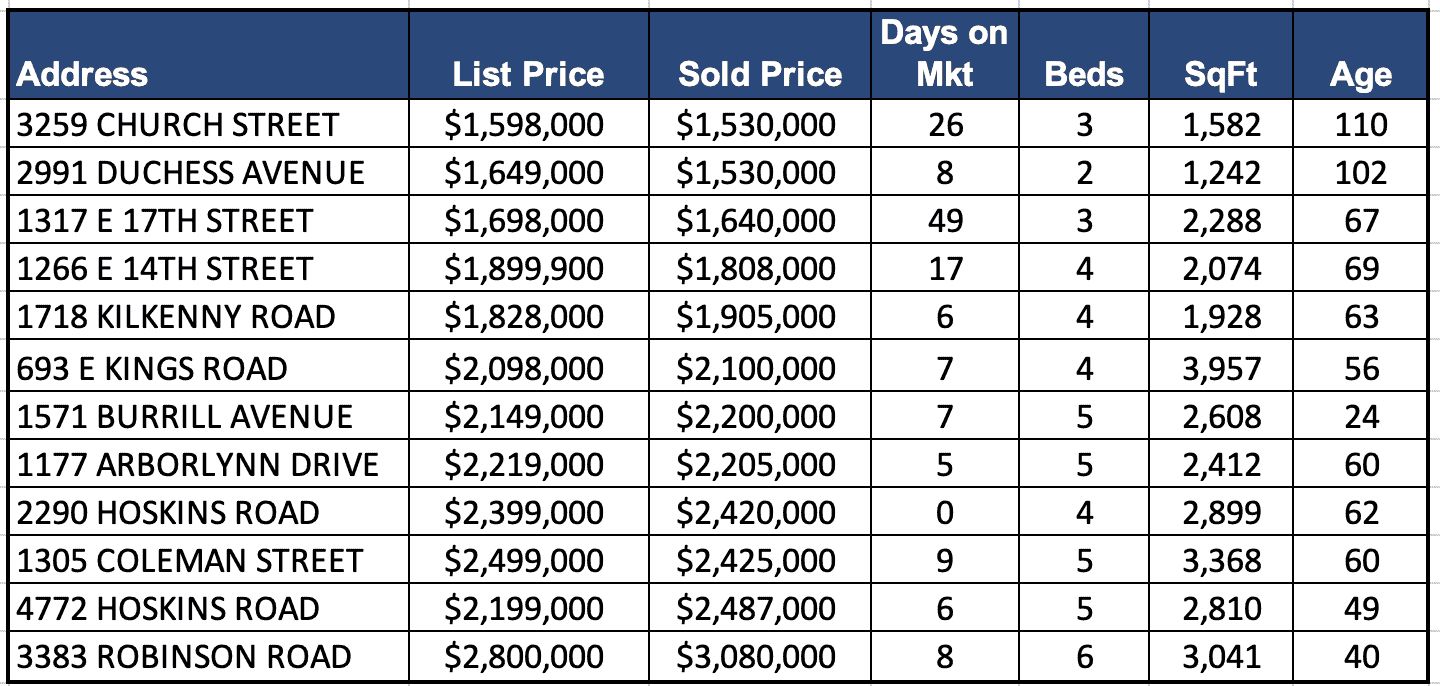This screenshot has height=686, width=1440.
Task: Select the 1718 KILKENNY ROAD cell
Action: (x=176, y=317)
